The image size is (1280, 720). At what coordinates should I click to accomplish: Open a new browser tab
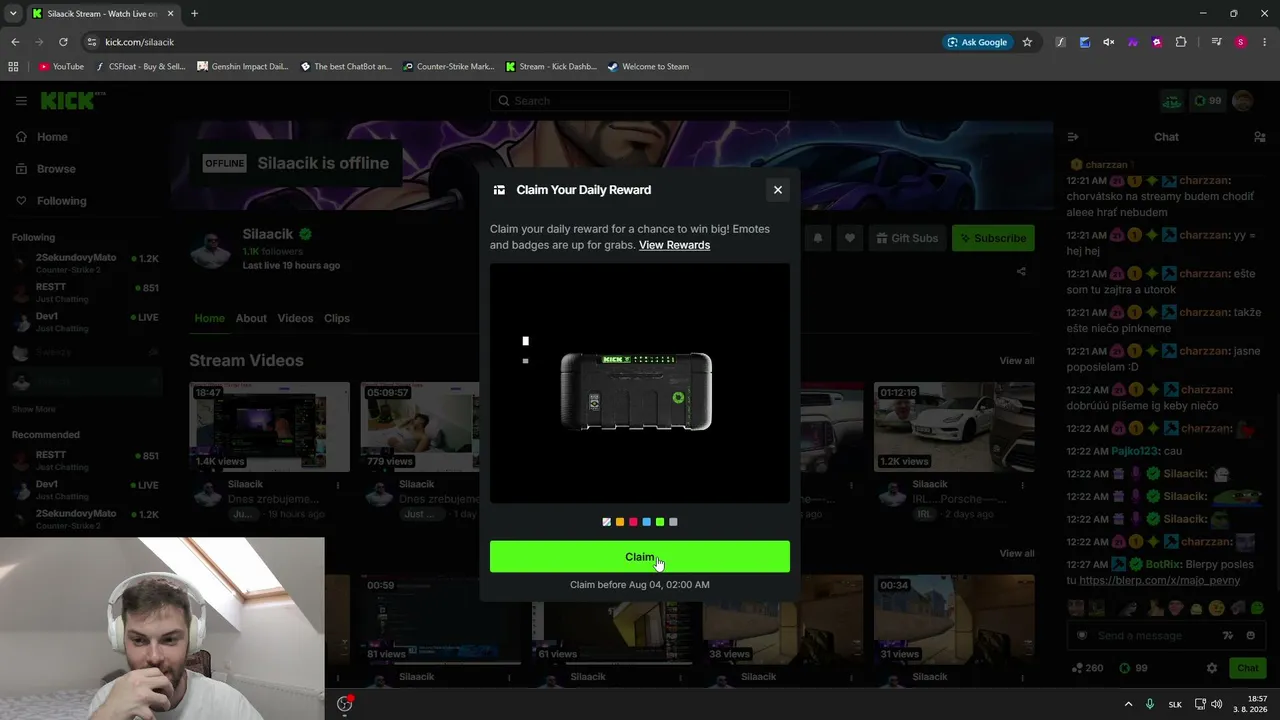pos(194,14)
